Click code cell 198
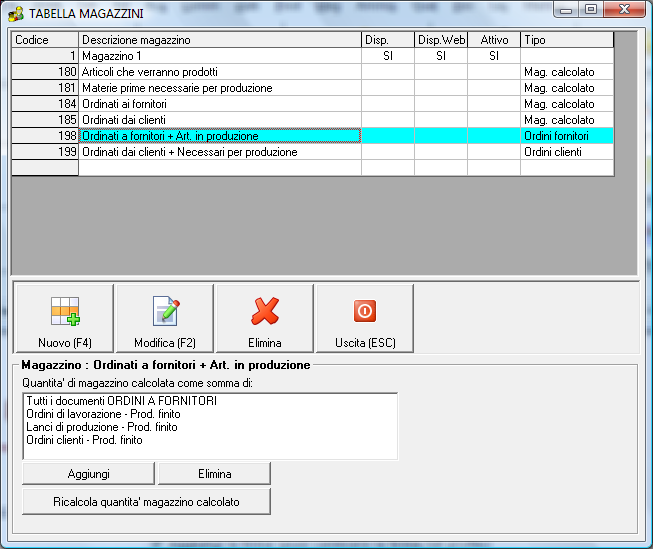653x549 pixels. coord(45,136)
